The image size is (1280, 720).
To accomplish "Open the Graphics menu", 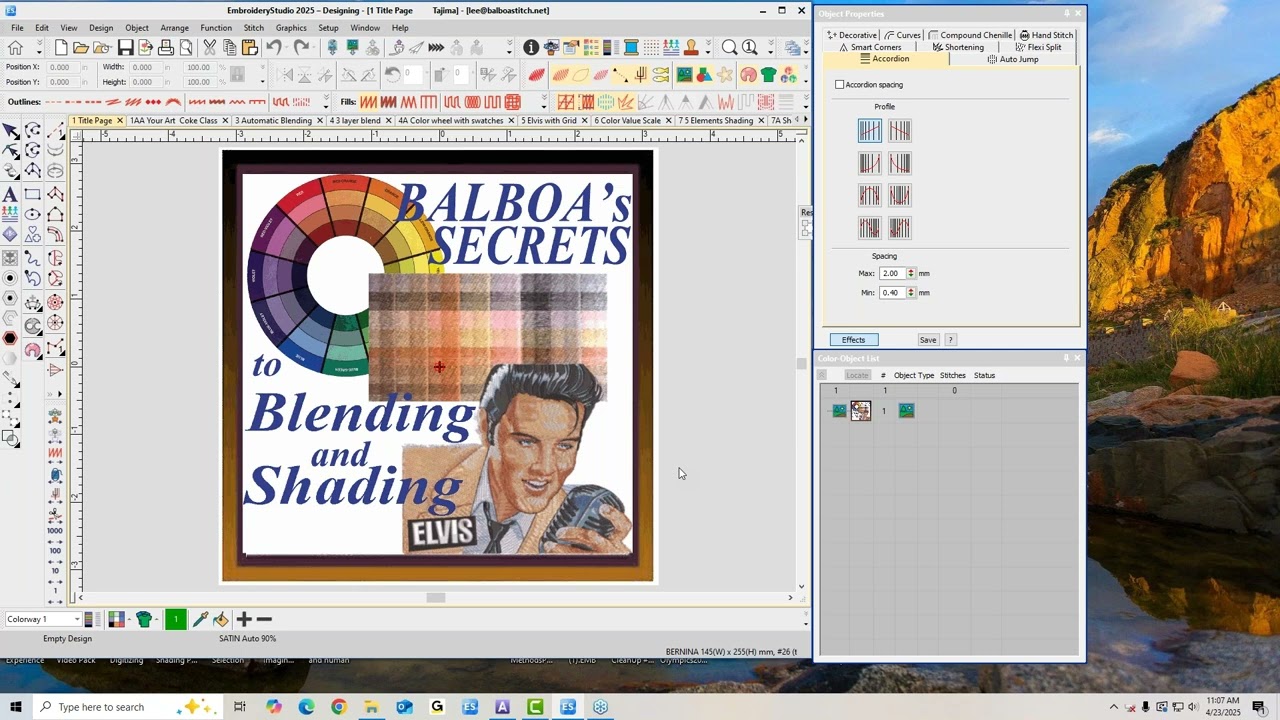I will (x=291, y=28).
